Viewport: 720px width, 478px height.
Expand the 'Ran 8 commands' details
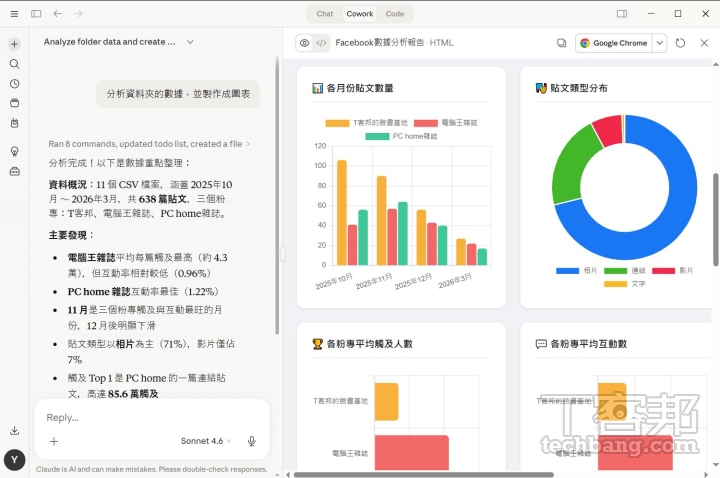coord(150,144)
